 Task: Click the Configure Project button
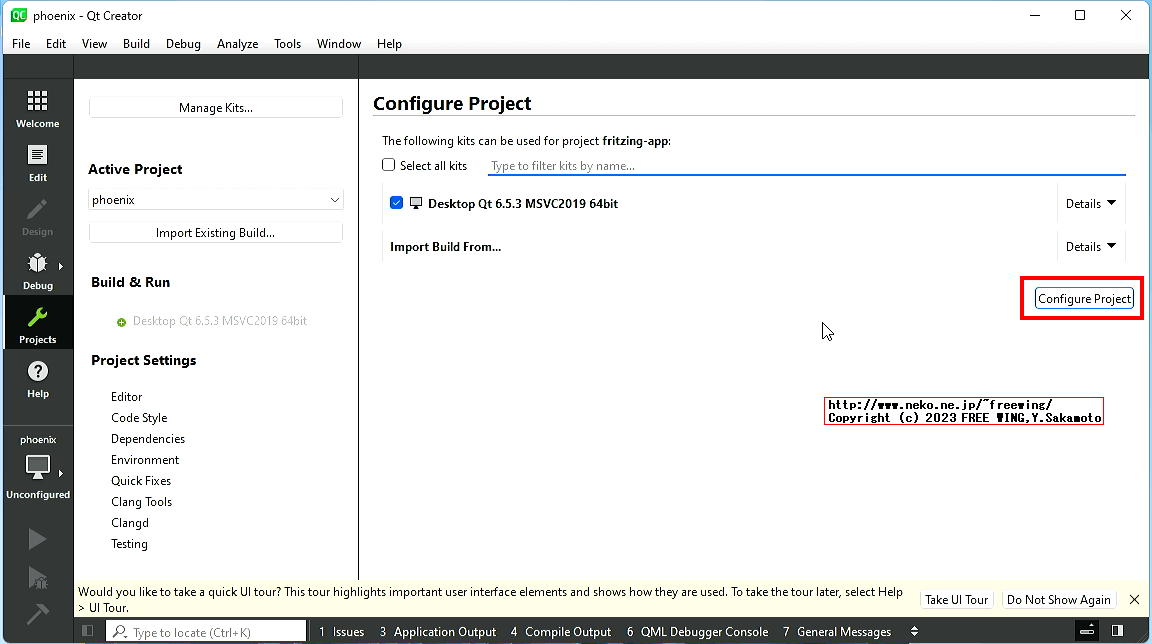[x=1084, y=299]
